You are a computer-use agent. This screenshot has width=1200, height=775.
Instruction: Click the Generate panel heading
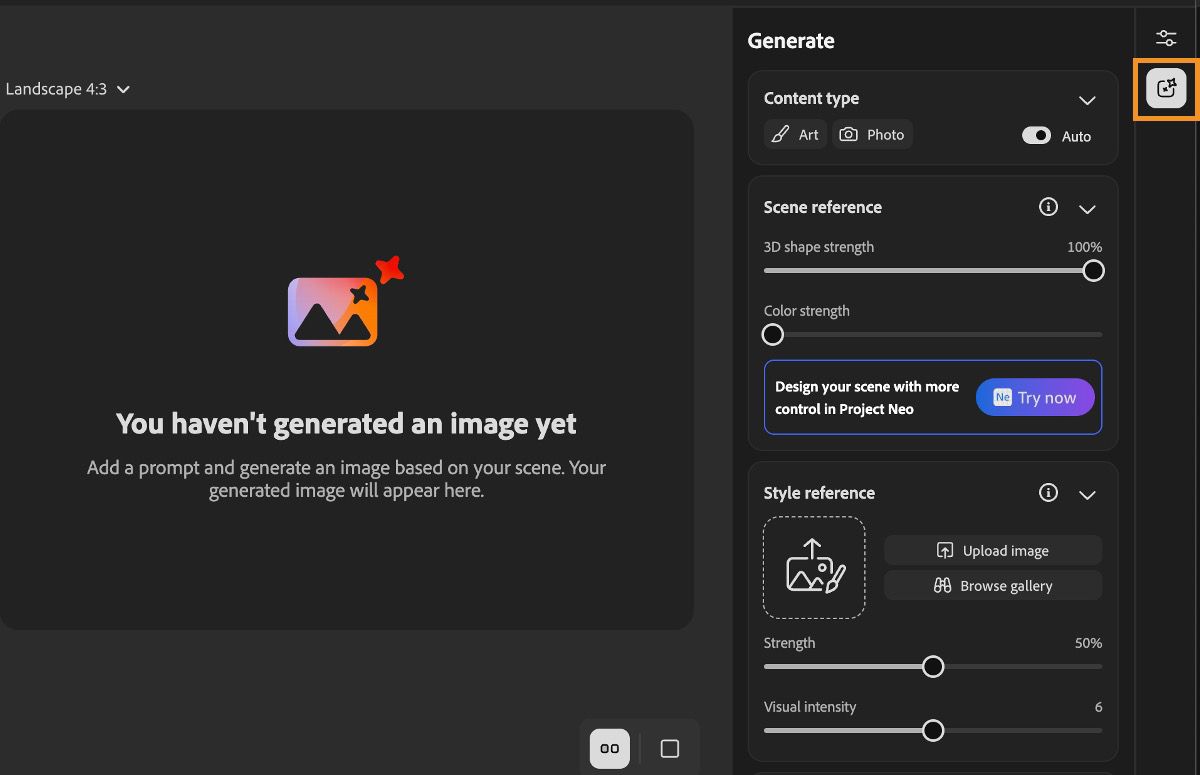pyautogui.click(x=791, y=40)
